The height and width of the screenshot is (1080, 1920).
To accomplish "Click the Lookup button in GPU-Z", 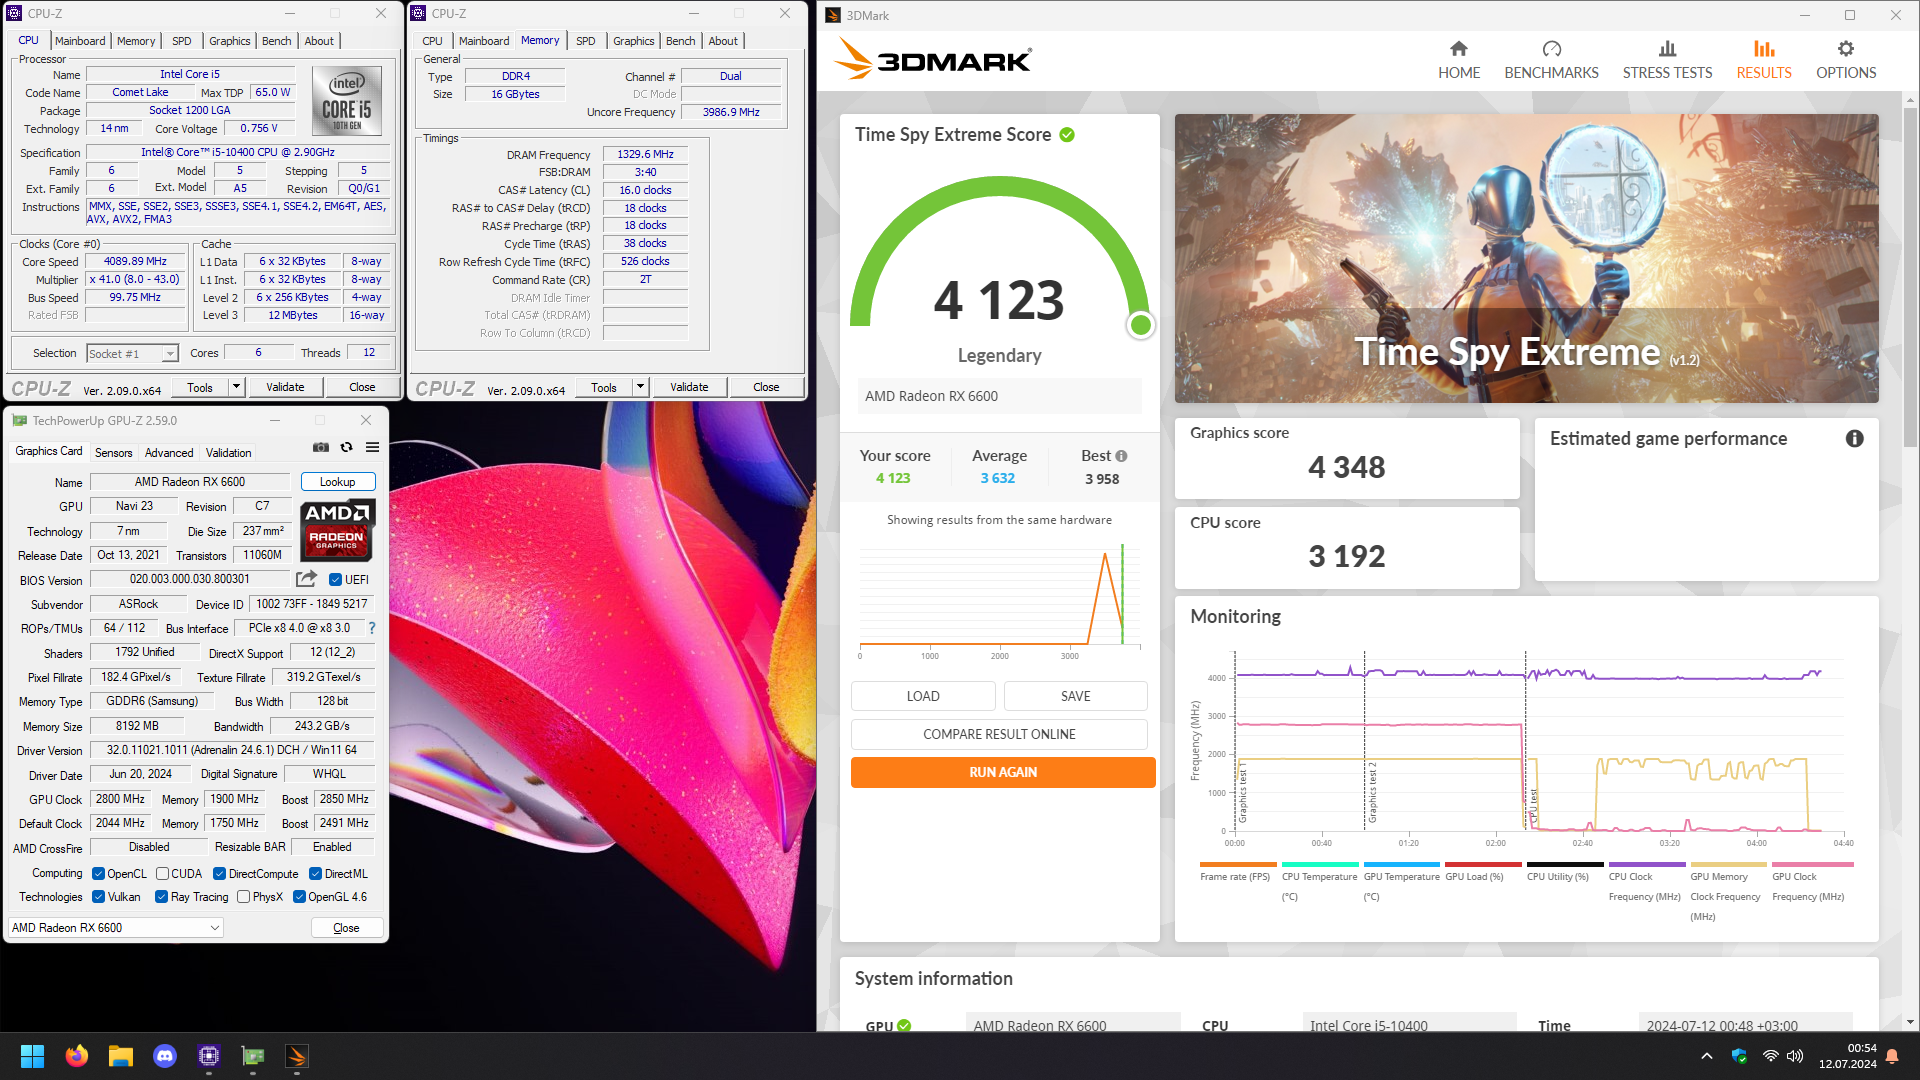I will pyautogui.click(x=337, y=482).
